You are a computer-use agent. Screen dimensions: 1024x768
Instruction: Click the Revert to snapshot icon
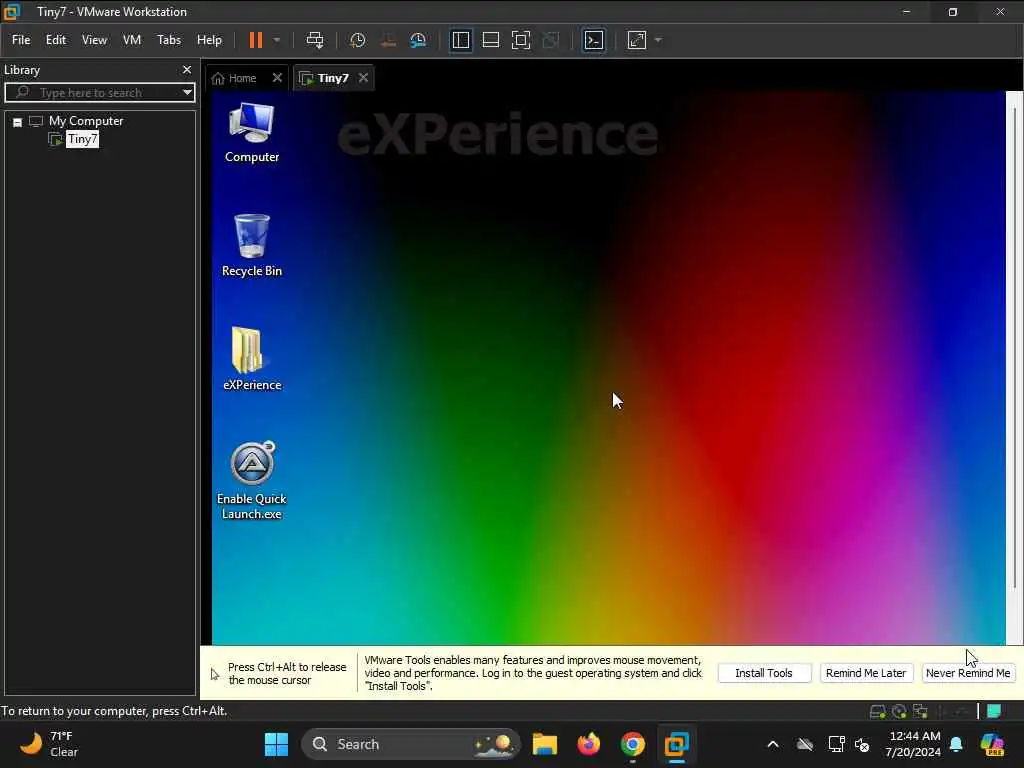tap(389, 40)
